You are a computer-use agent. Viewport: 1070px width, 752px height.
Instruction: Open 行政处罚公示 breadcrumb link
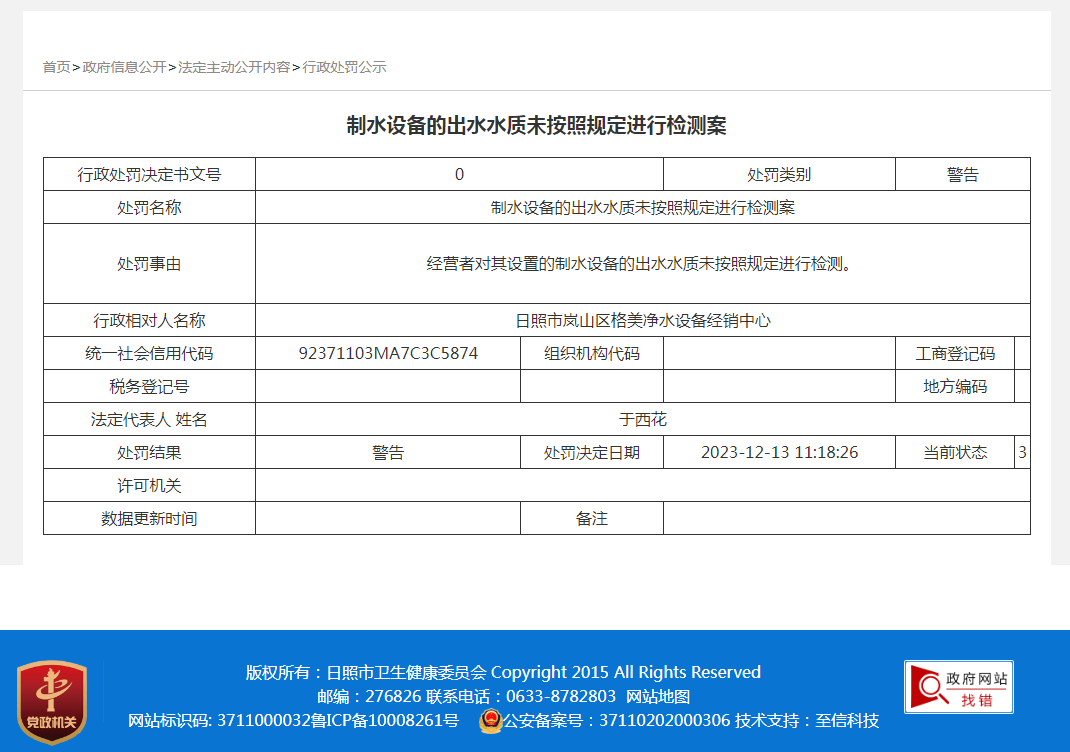pyautogui.click(x=344, y=67)
